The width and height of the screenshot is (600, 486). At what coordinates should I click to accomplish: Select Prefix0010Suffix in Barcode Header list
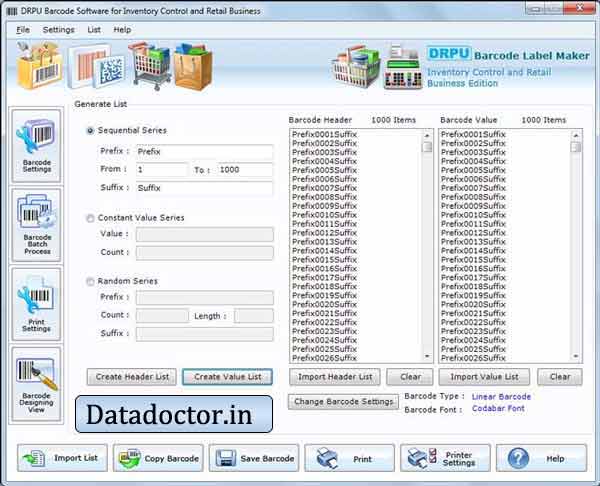pyautogui.click(x=324, y=215)
